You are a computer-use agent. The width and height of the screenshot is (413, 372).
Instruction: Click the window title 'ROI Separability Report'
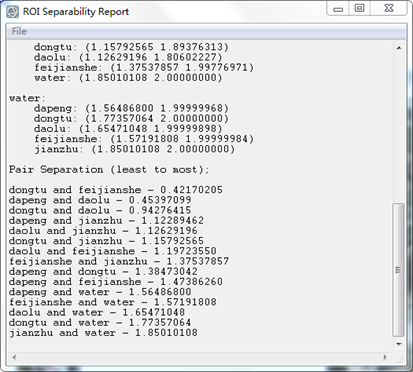point(76,12)
